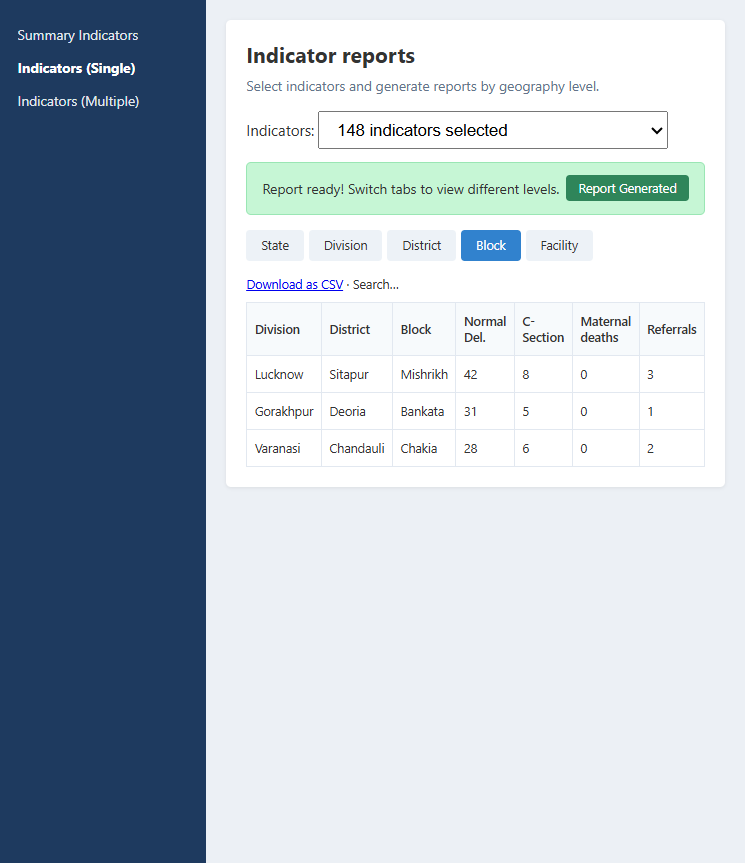Click Normal Del. value 28
The image size is (745, 863).
(485, 448)
